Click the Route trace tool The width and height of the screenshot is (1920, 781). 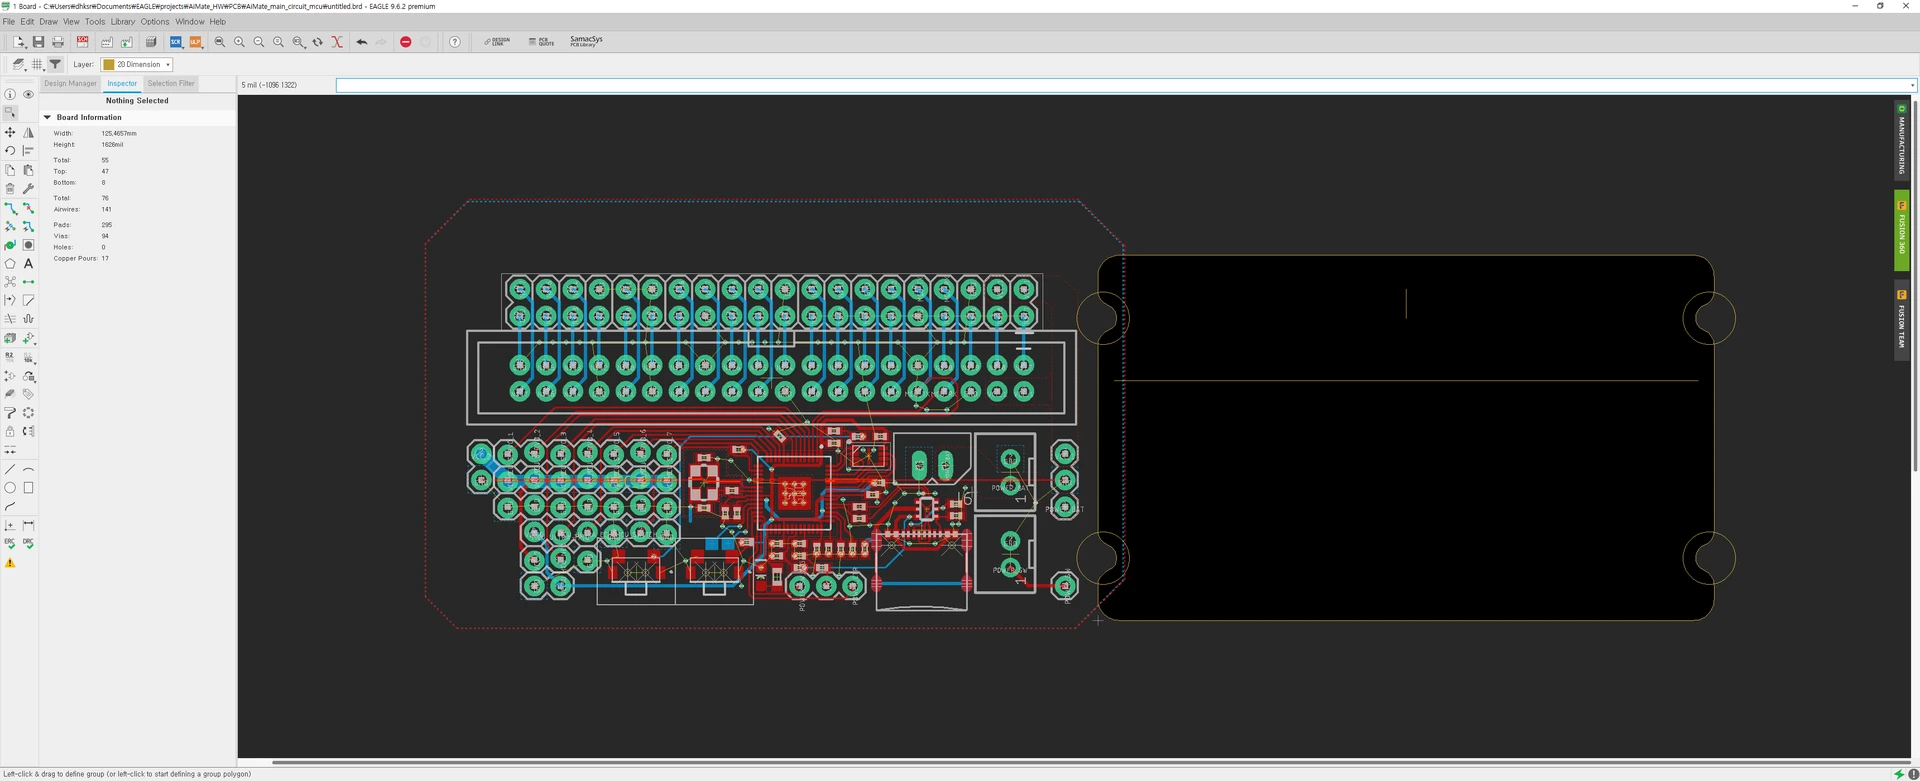(10, 208)
